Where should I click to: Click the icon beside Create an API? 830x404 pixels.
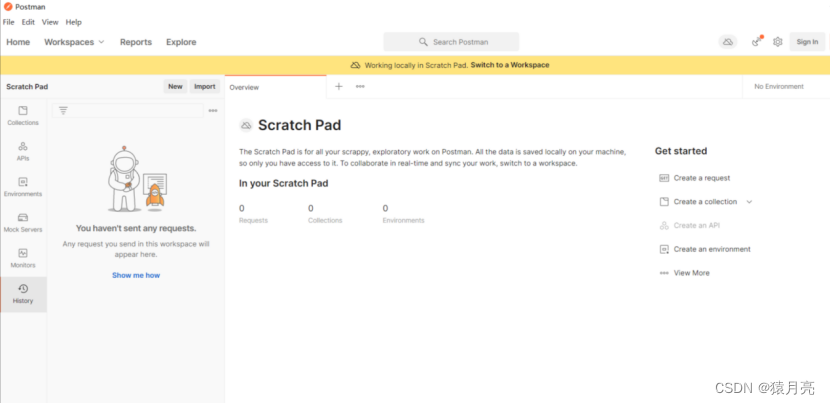point(664,226)
